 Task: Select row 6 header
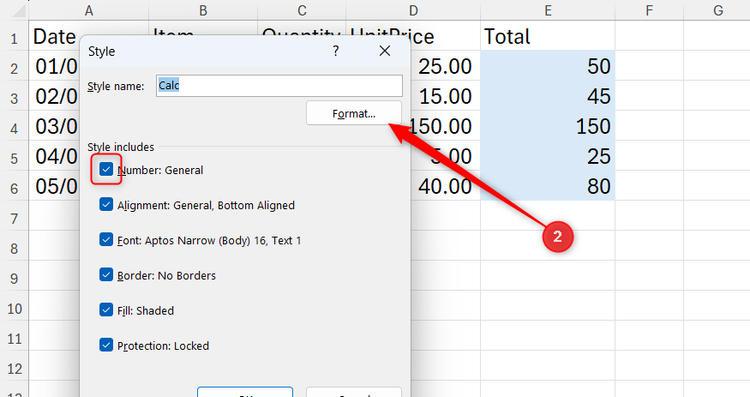[x=14, y=187]
